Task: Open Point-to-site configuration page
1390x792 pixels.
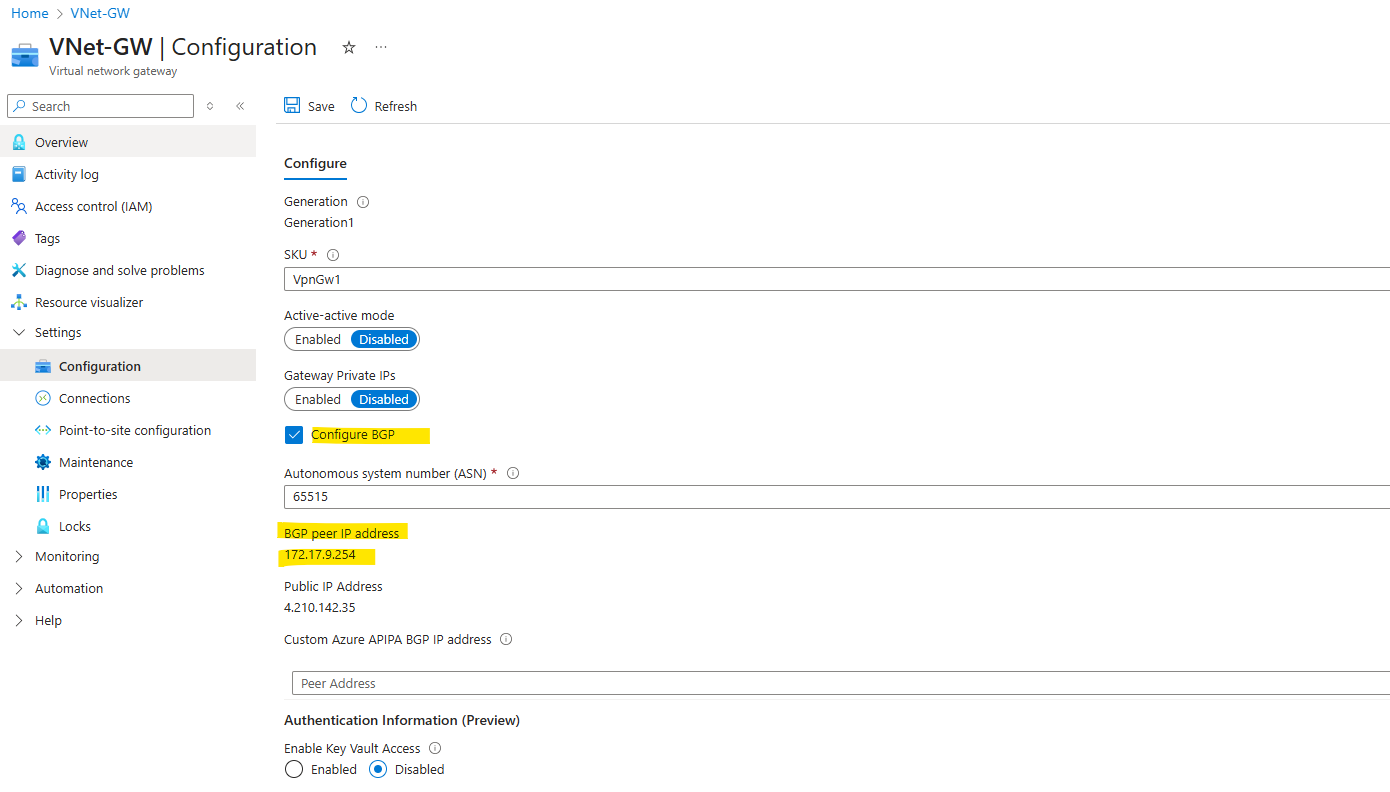Action: click(128, 430)
